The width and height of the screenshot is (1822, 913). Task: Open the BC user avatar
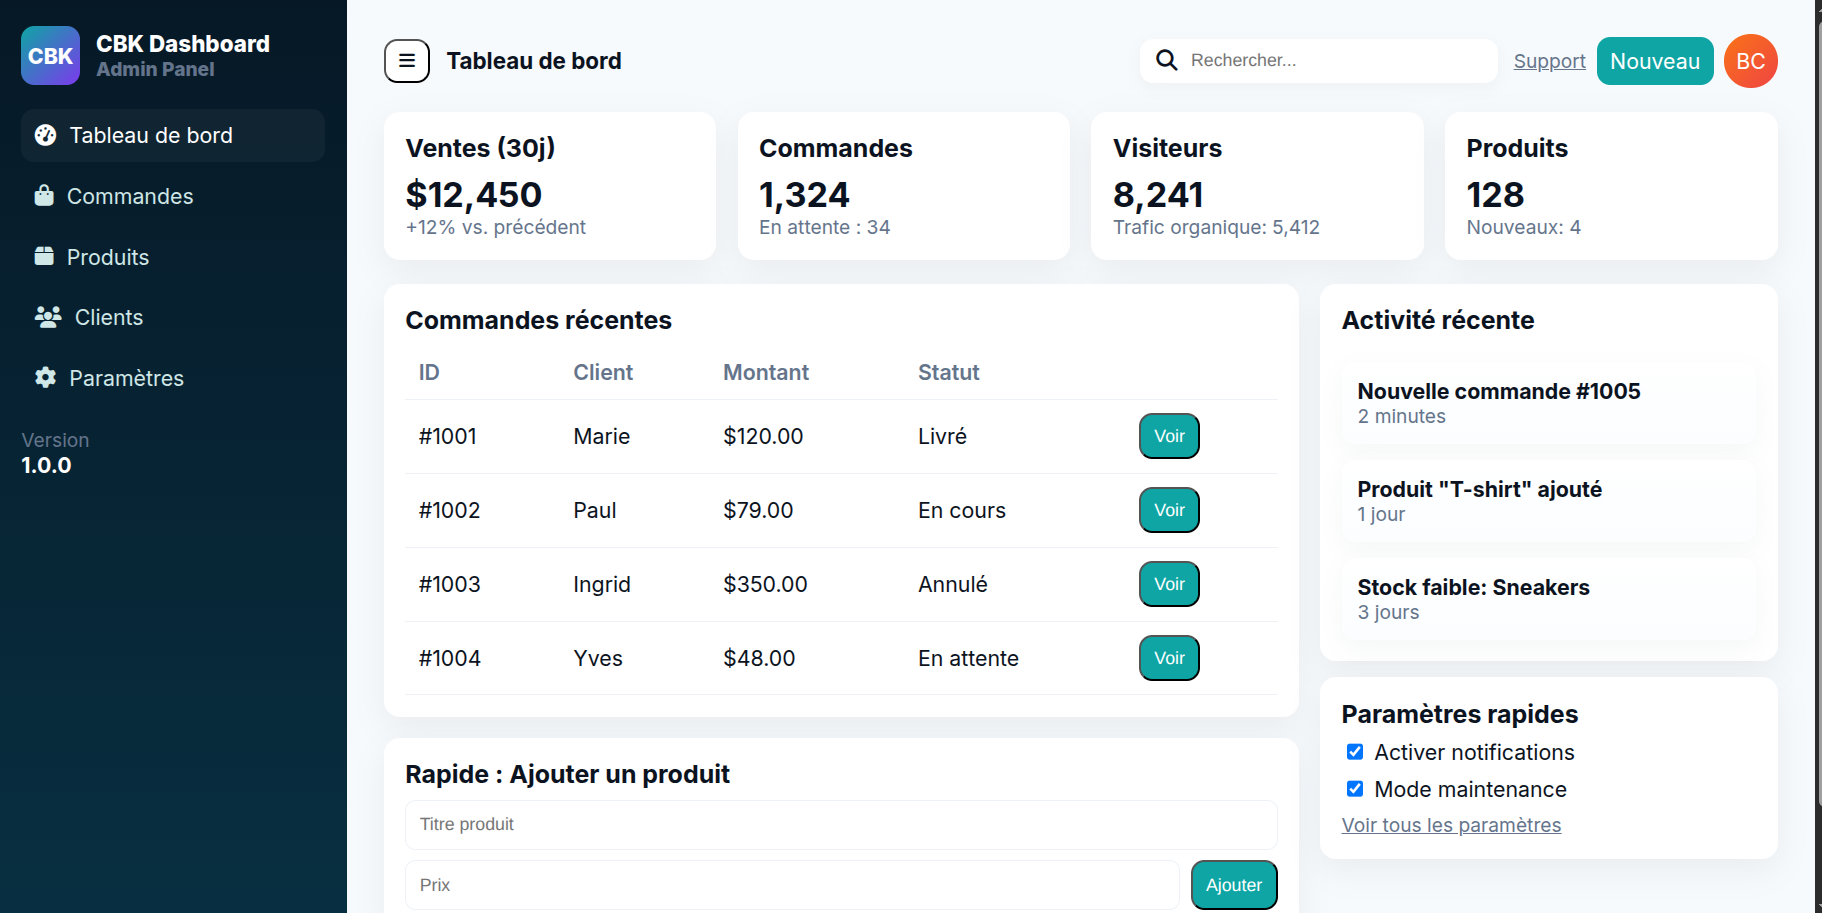coord(1750,61)
